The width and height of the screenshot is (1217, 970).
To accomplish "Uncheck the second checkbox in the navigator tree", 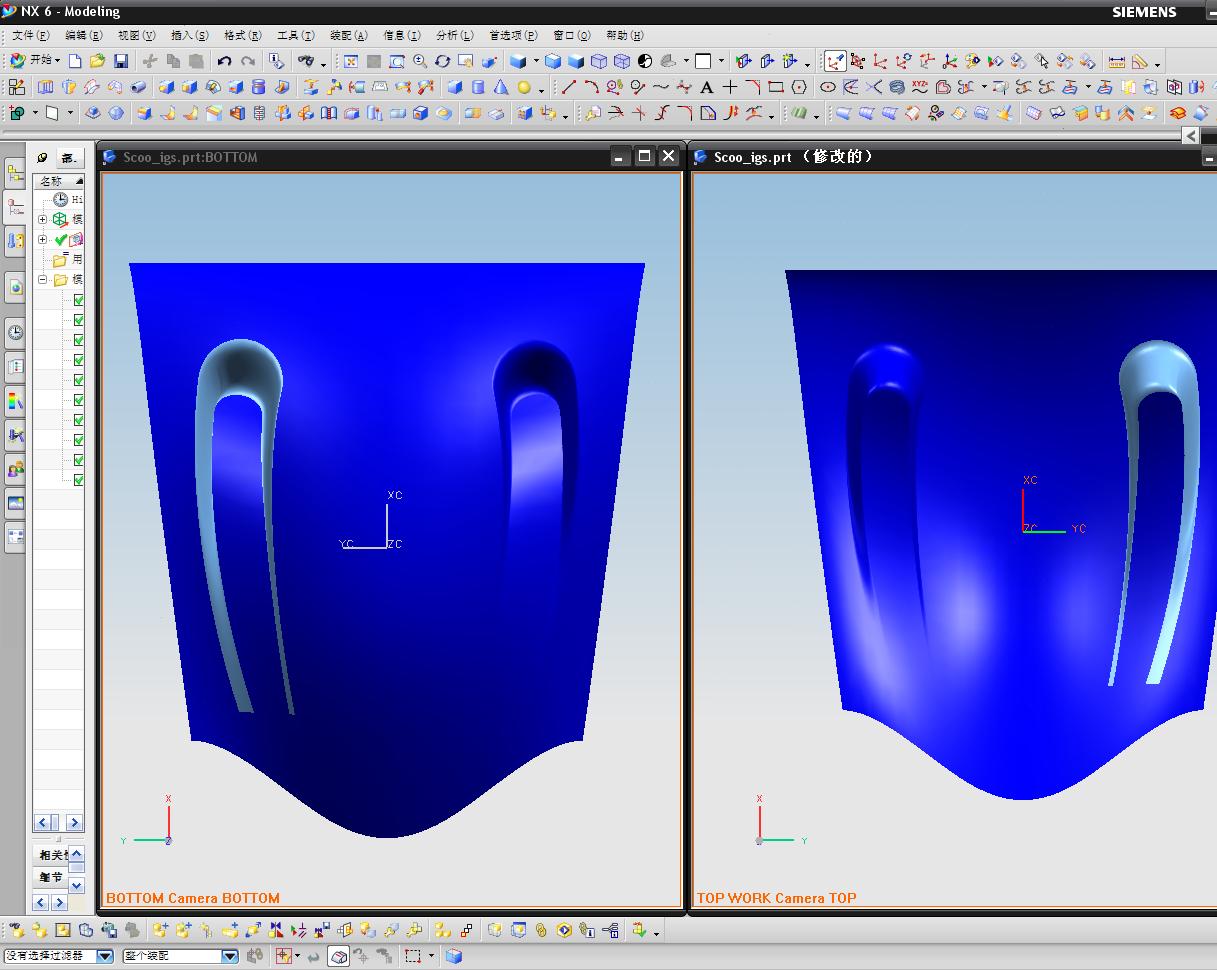I will point(78,320).
